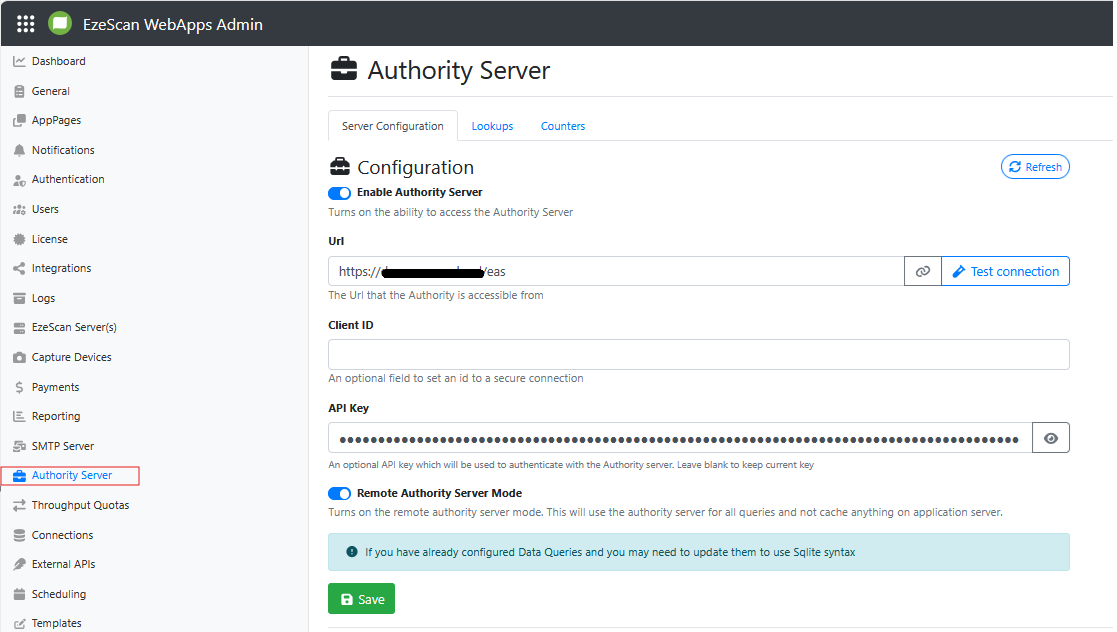Open AppPages link in sidebar

[x=56, y=120]
